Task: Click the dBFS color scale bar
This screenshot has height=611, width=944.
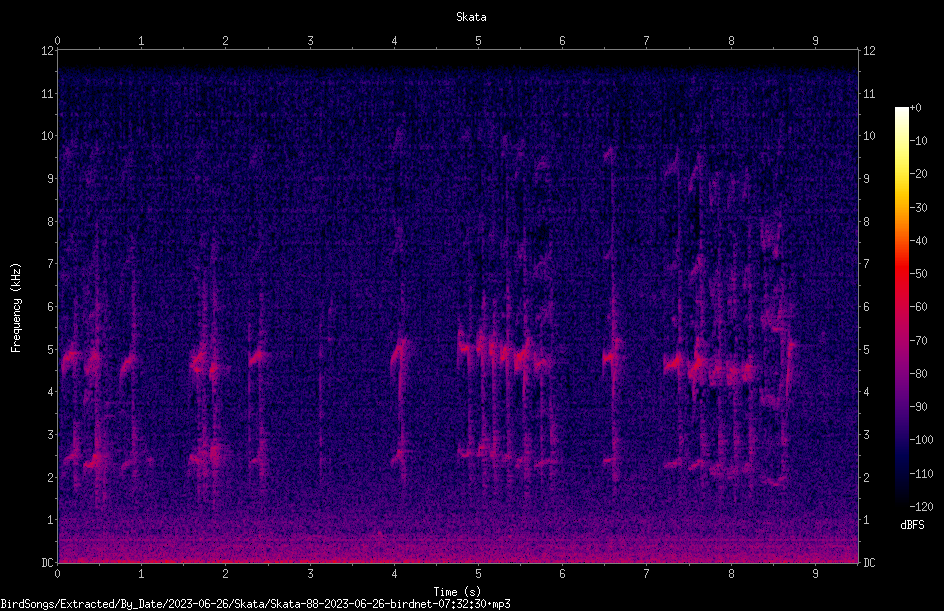Action: coord(901,307)
